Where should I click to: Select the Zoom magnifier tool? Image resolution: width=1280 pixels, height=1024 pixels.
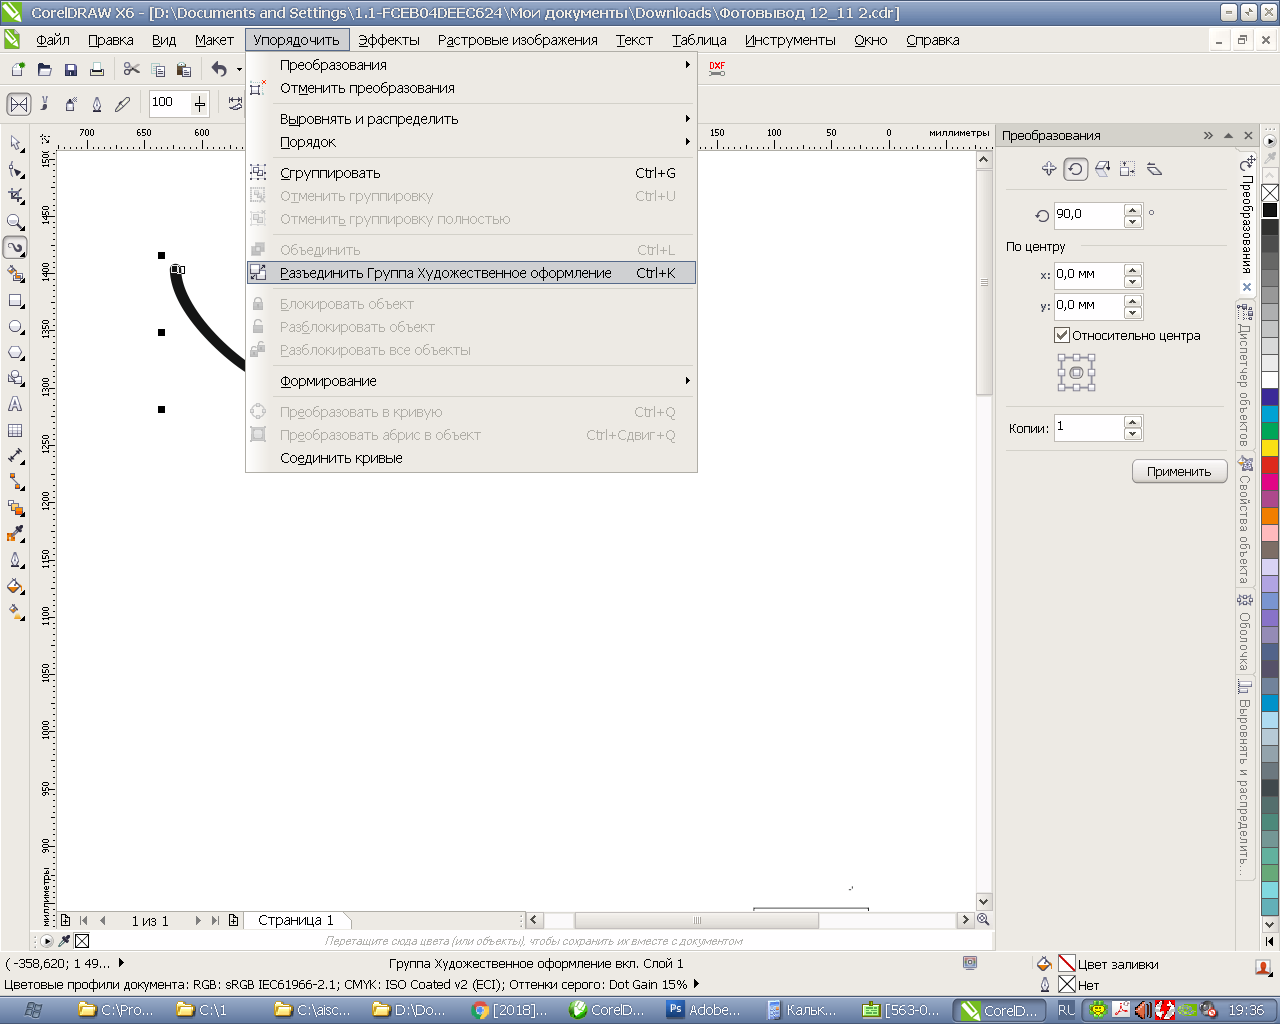(15, 222)
